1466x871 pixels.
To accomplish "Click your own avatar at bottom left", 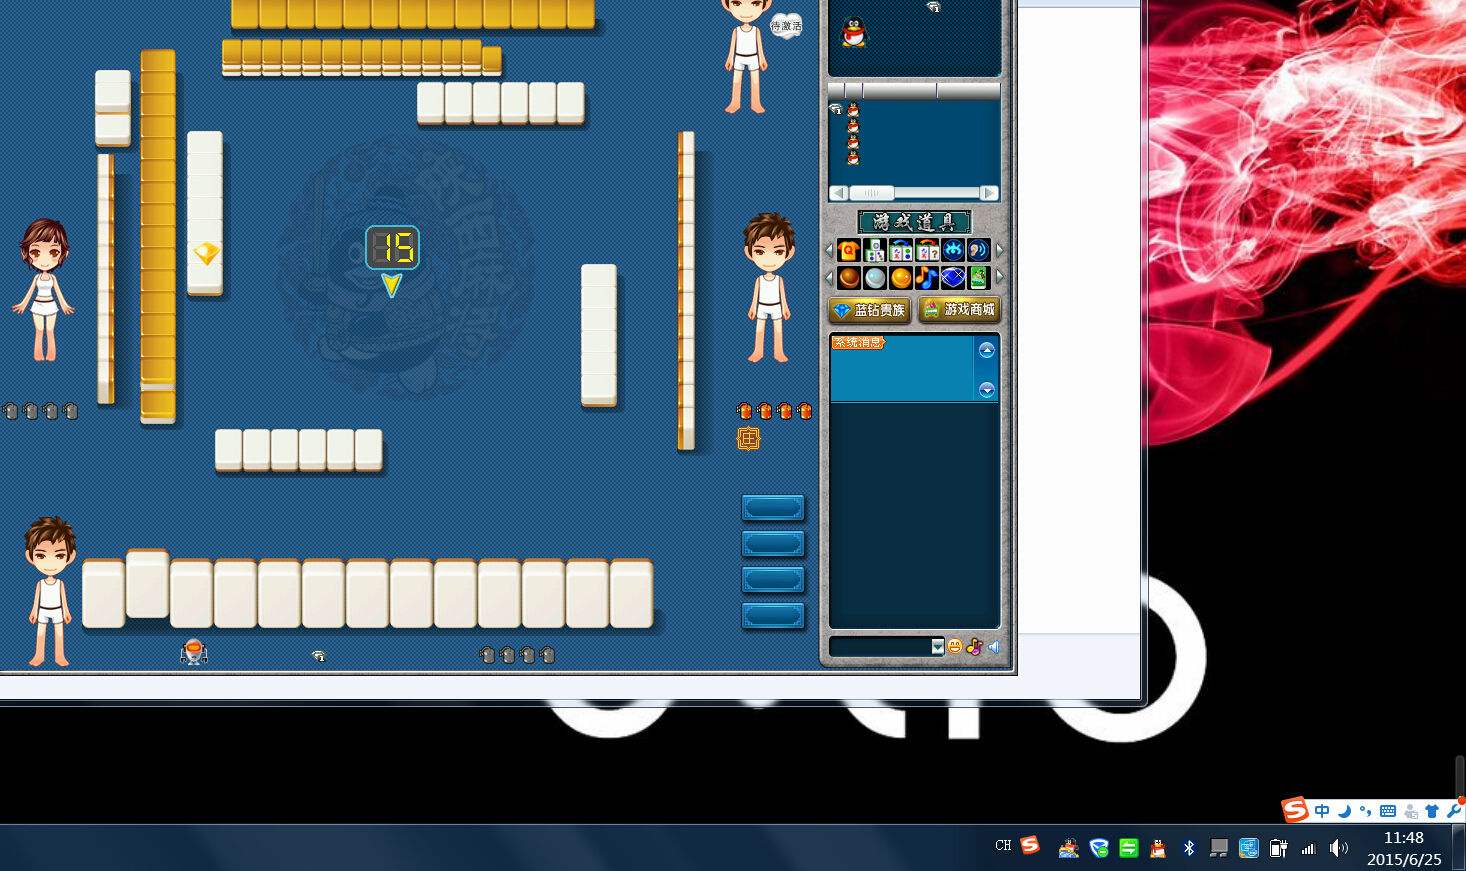I will click(49, 591).
